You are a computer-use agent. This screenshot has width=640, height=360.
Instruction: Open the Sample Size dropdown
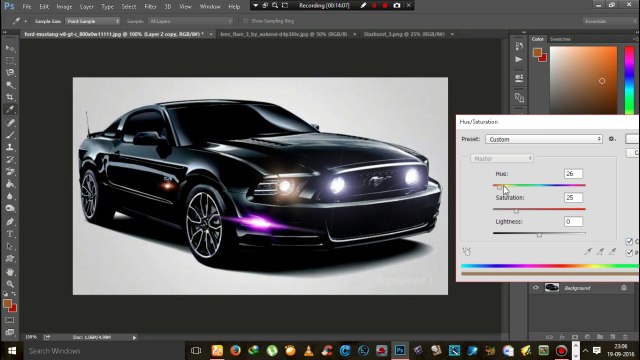(93, 21)
